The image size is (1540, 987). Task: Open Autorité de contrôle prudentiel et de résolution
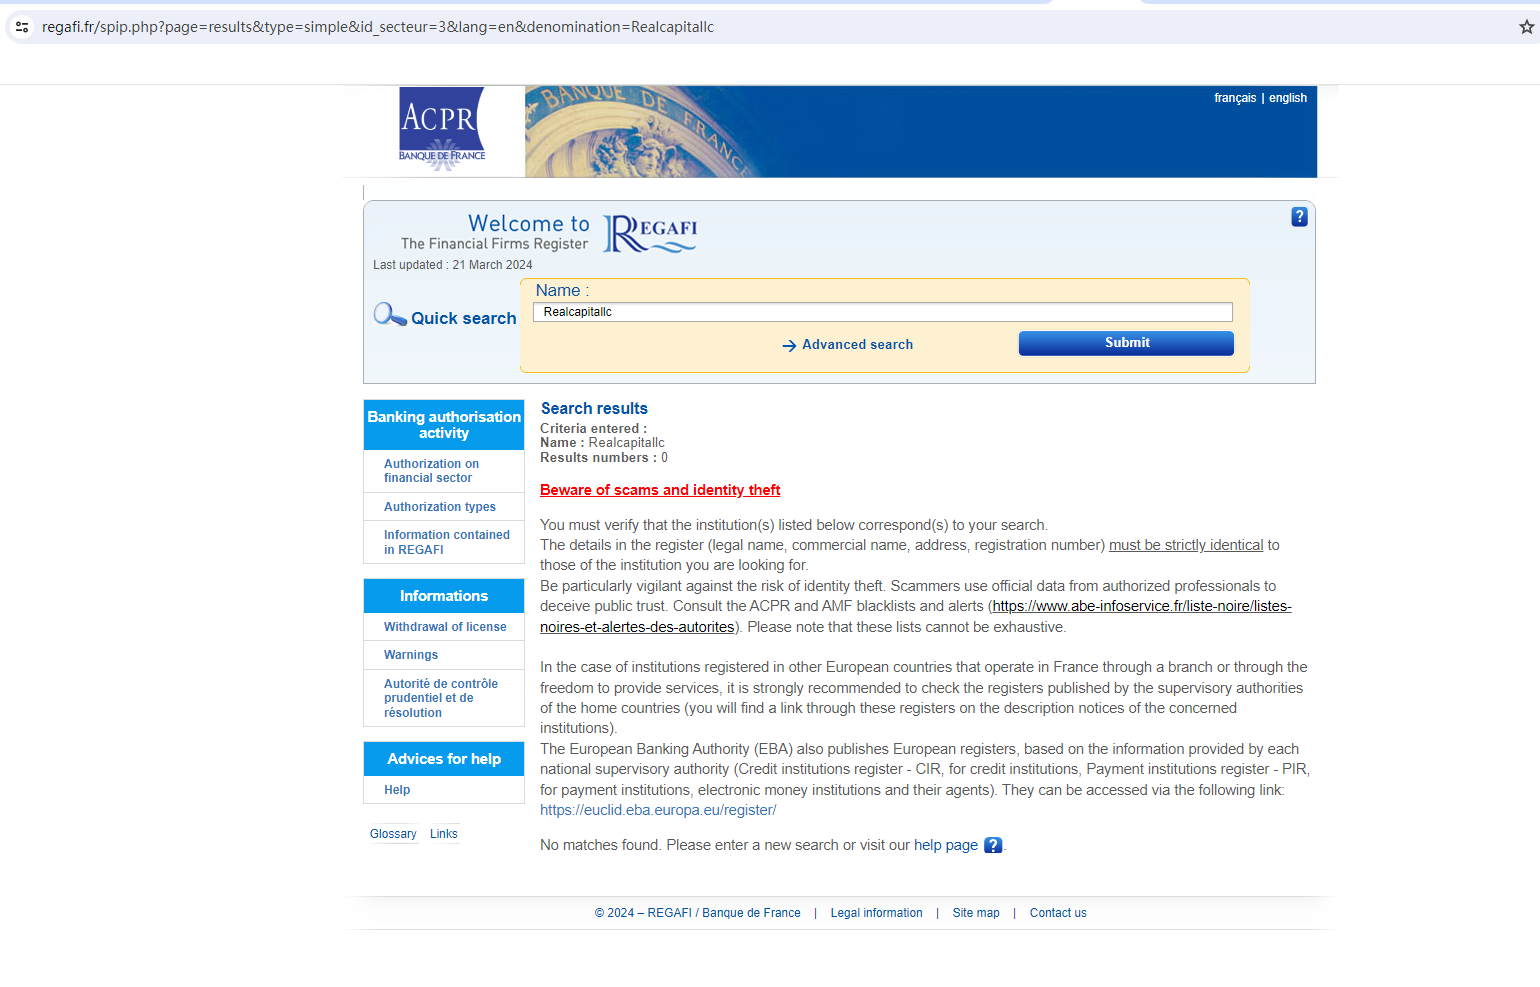pos(441,698)
